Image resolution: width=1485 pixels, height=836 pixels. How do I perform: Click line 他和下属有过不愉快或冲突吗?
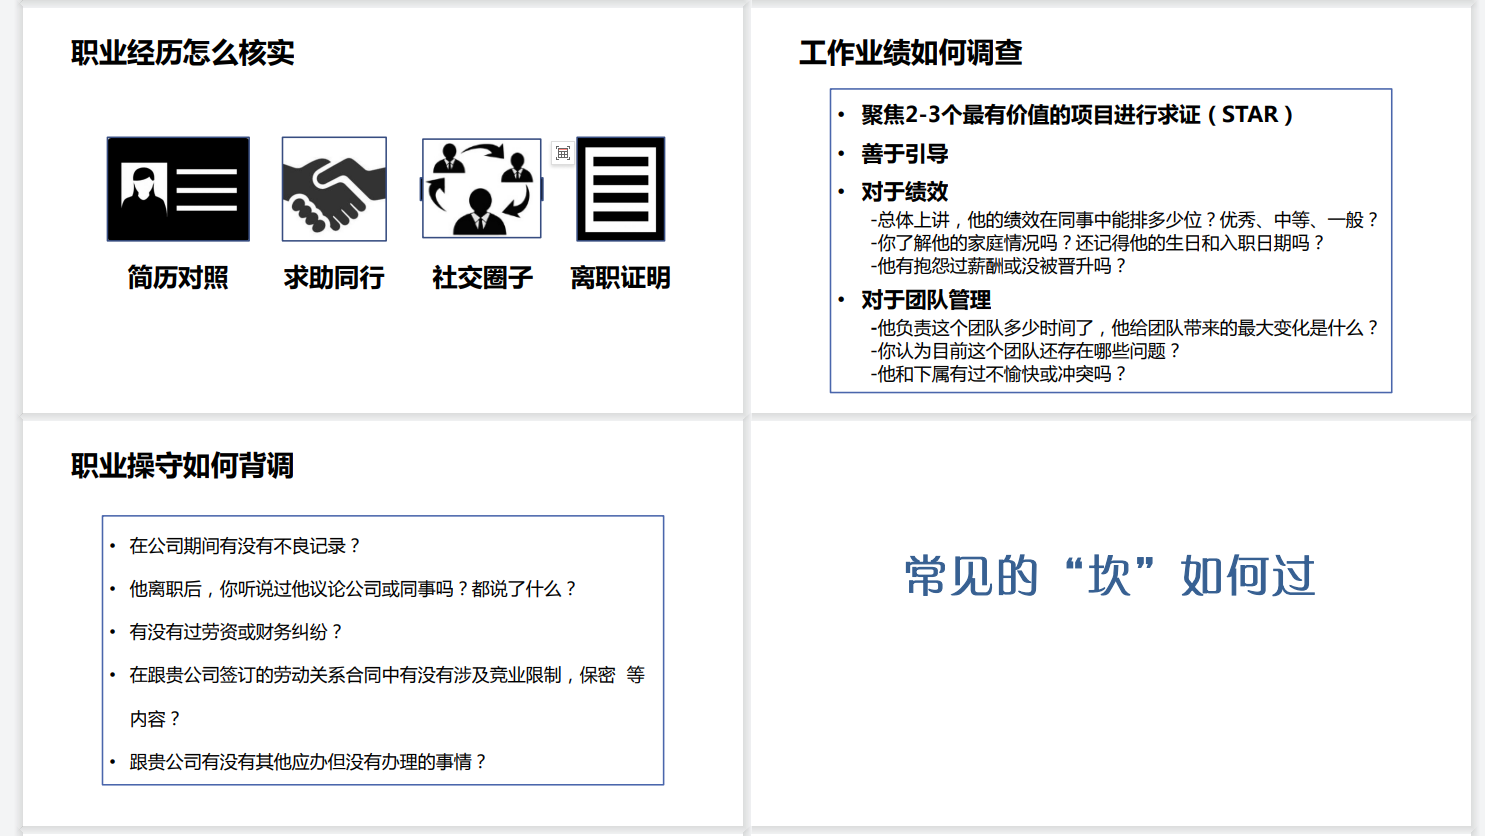[999, 374]
